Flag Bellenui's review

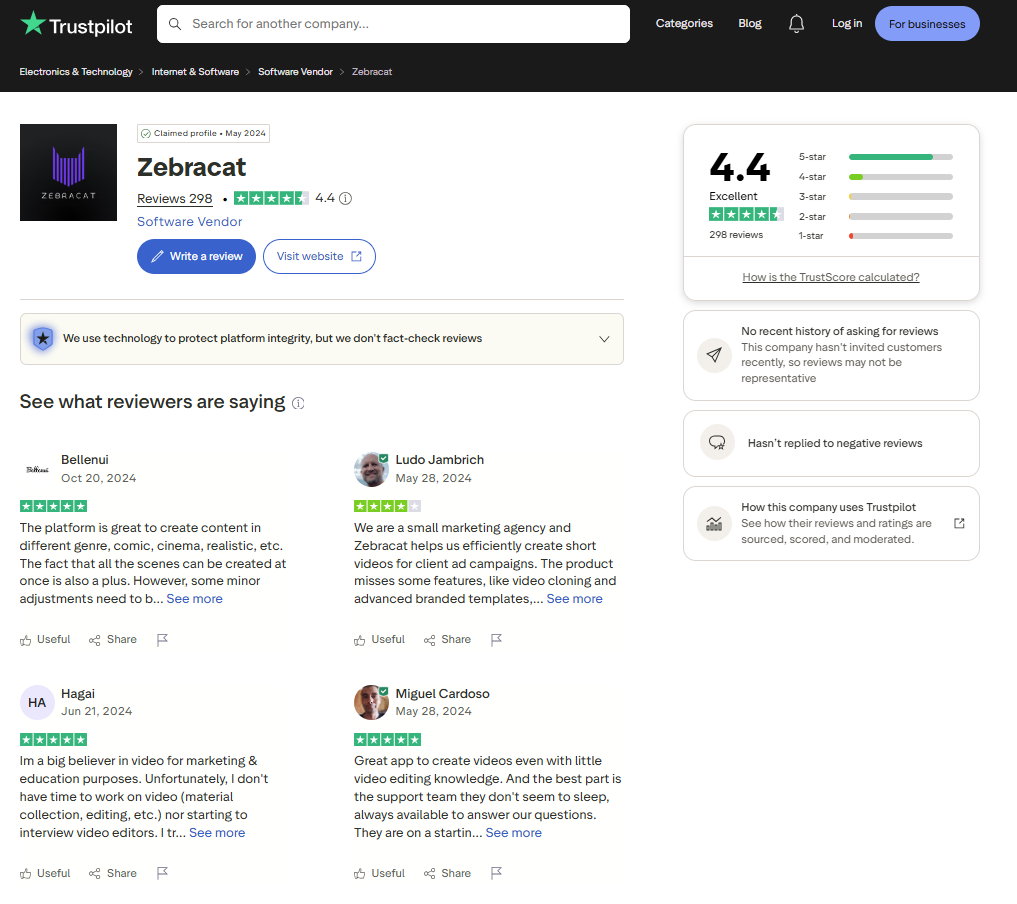[x=162, y=639]
